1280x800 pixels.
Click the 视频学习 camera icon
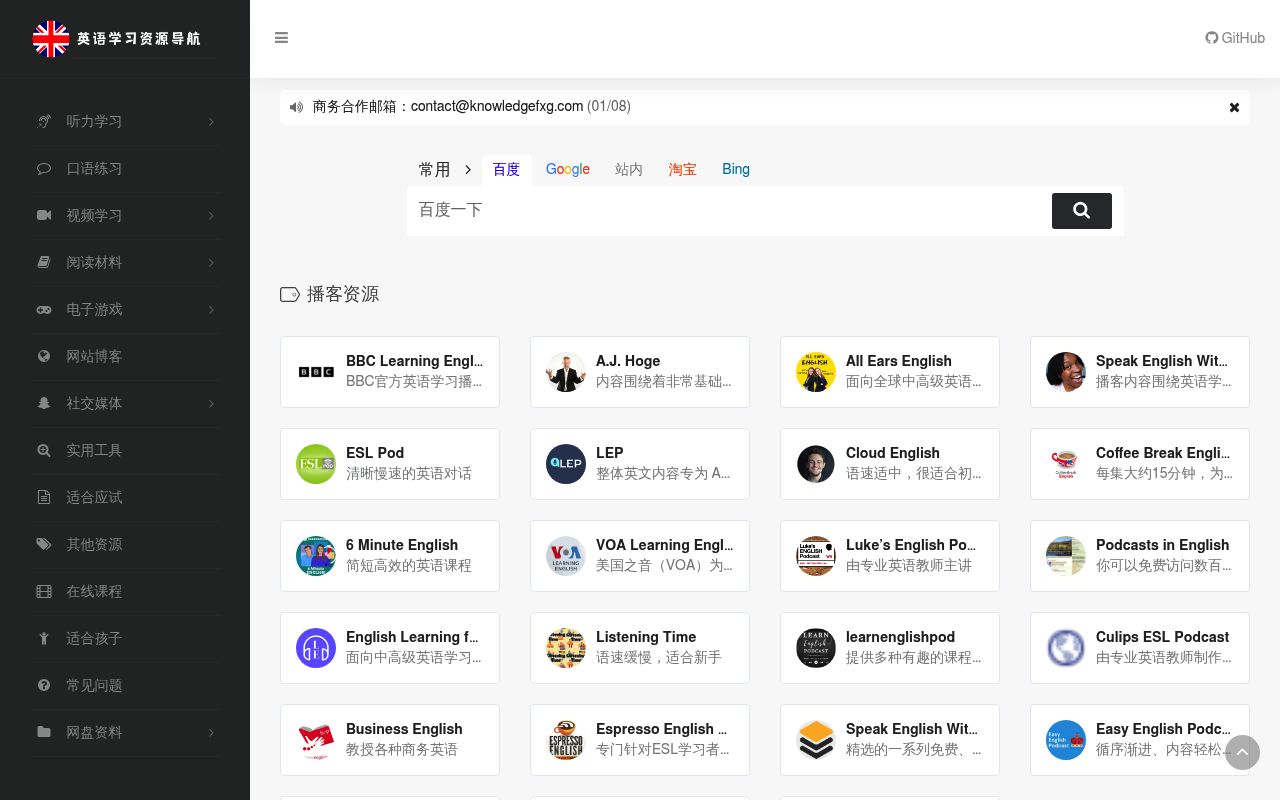click(x=44, y=216)
